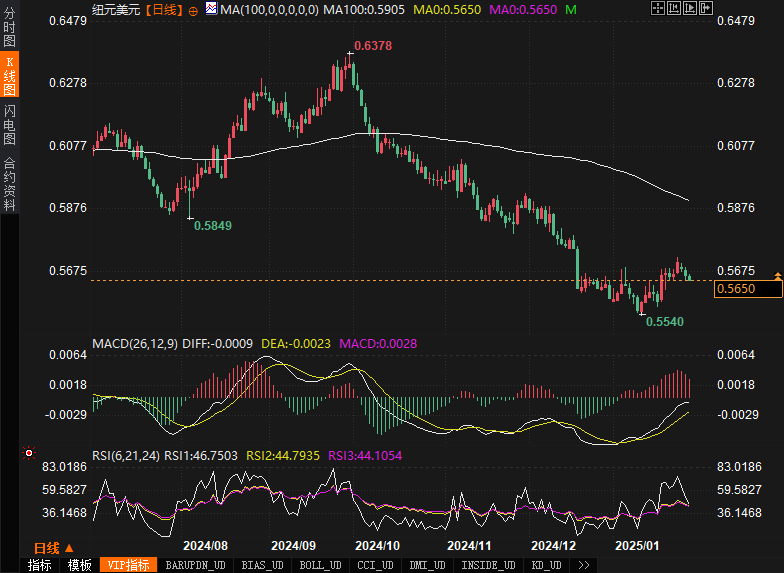The image size is (784, 573).
Task: Switch to the 分时图 view in the sidebar
Action: click(9, 28)
